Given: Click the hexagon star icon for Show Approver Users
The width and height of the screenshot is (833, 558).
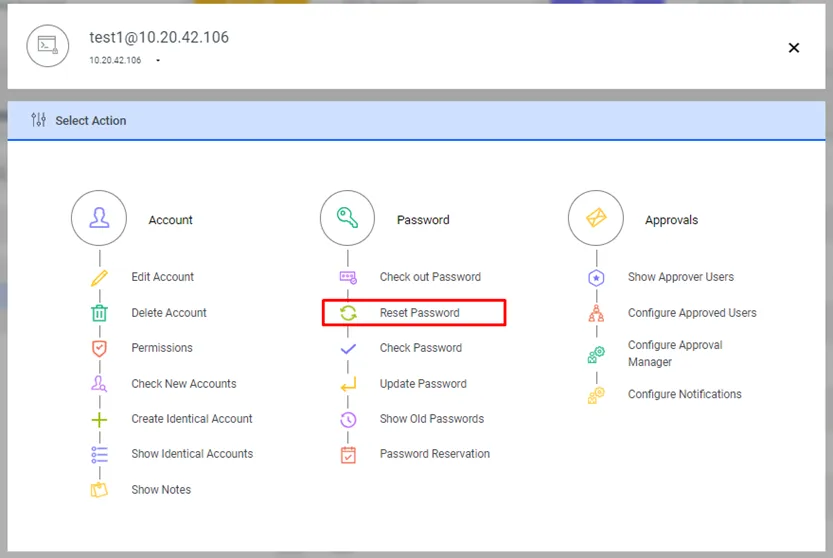Looking at the screenshot, I should click(596, 277).
